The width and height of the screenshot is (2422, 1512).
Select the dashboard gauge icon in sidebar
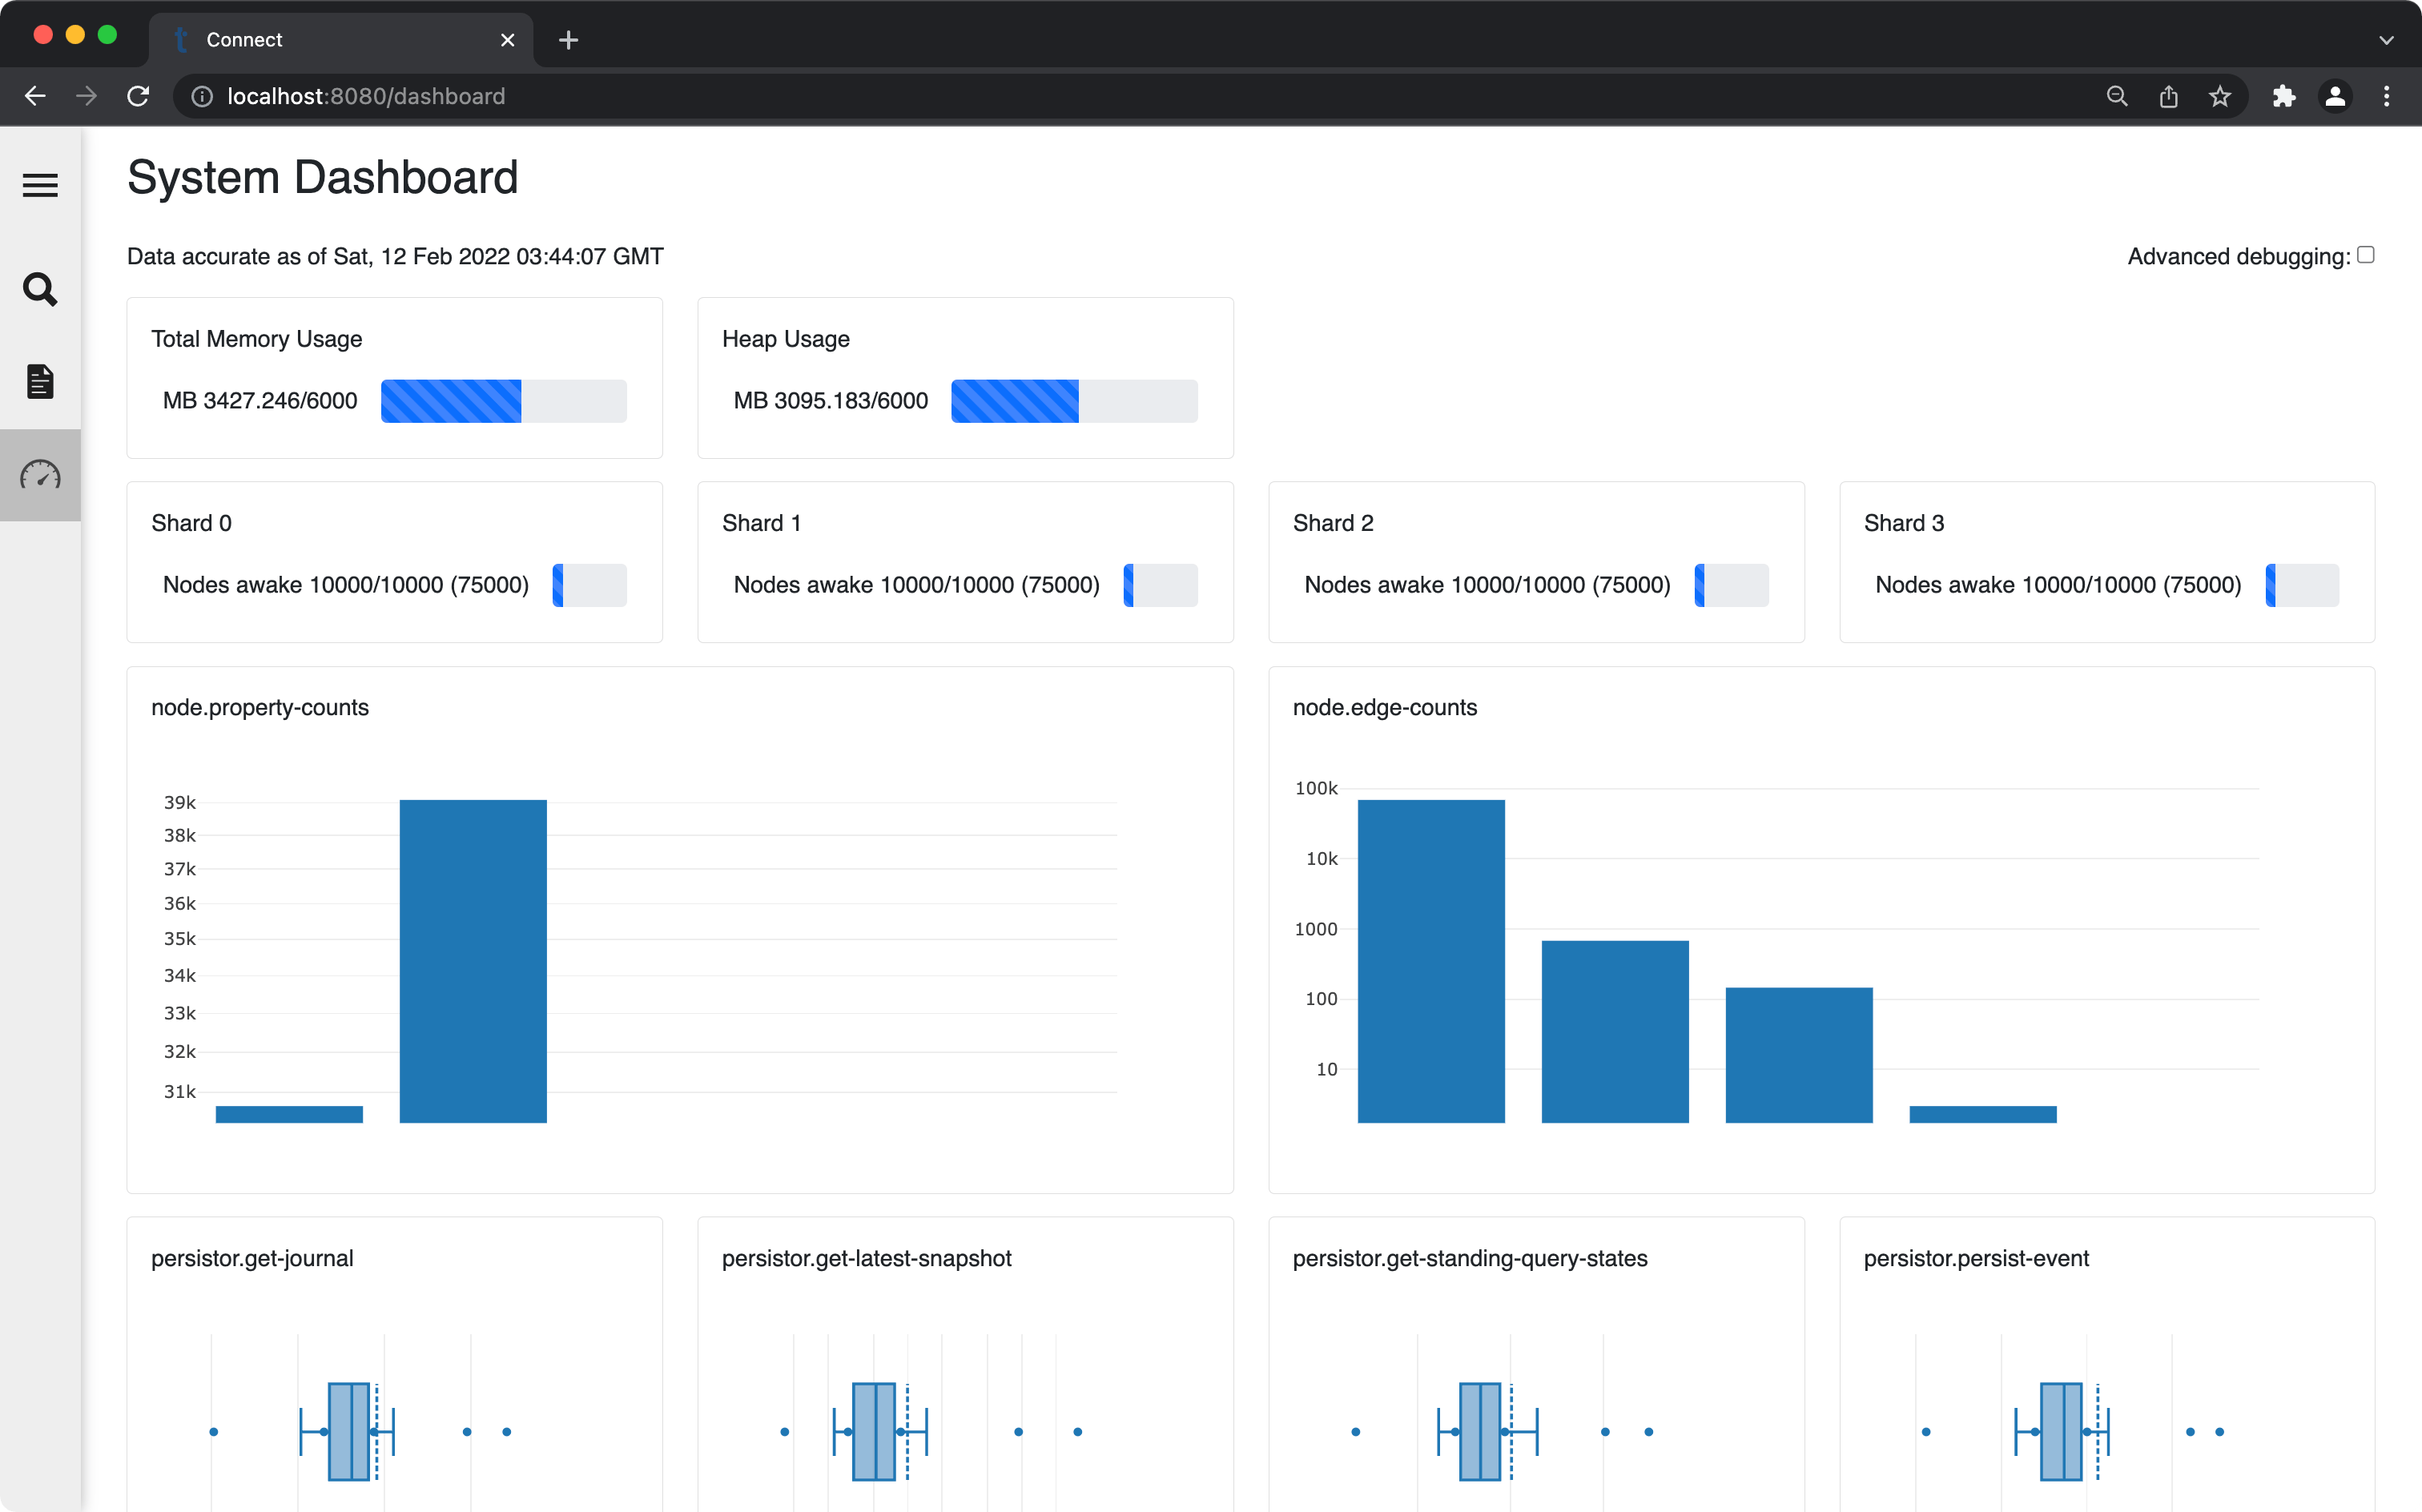40,475
